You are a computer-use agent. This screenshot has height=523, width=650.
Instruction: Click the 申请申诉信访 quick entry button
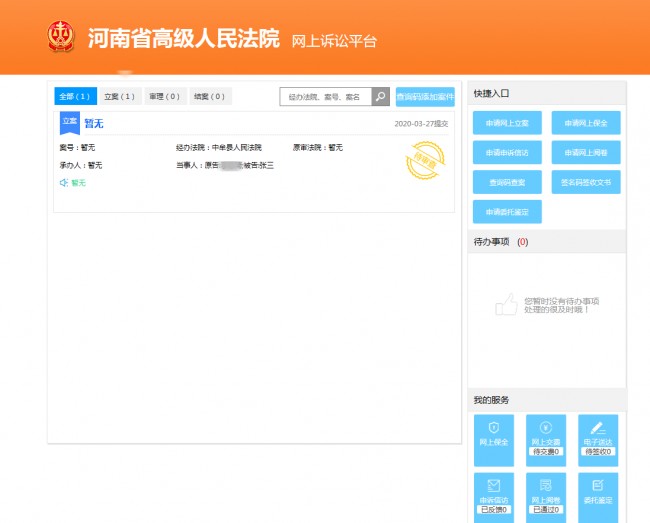507,153
